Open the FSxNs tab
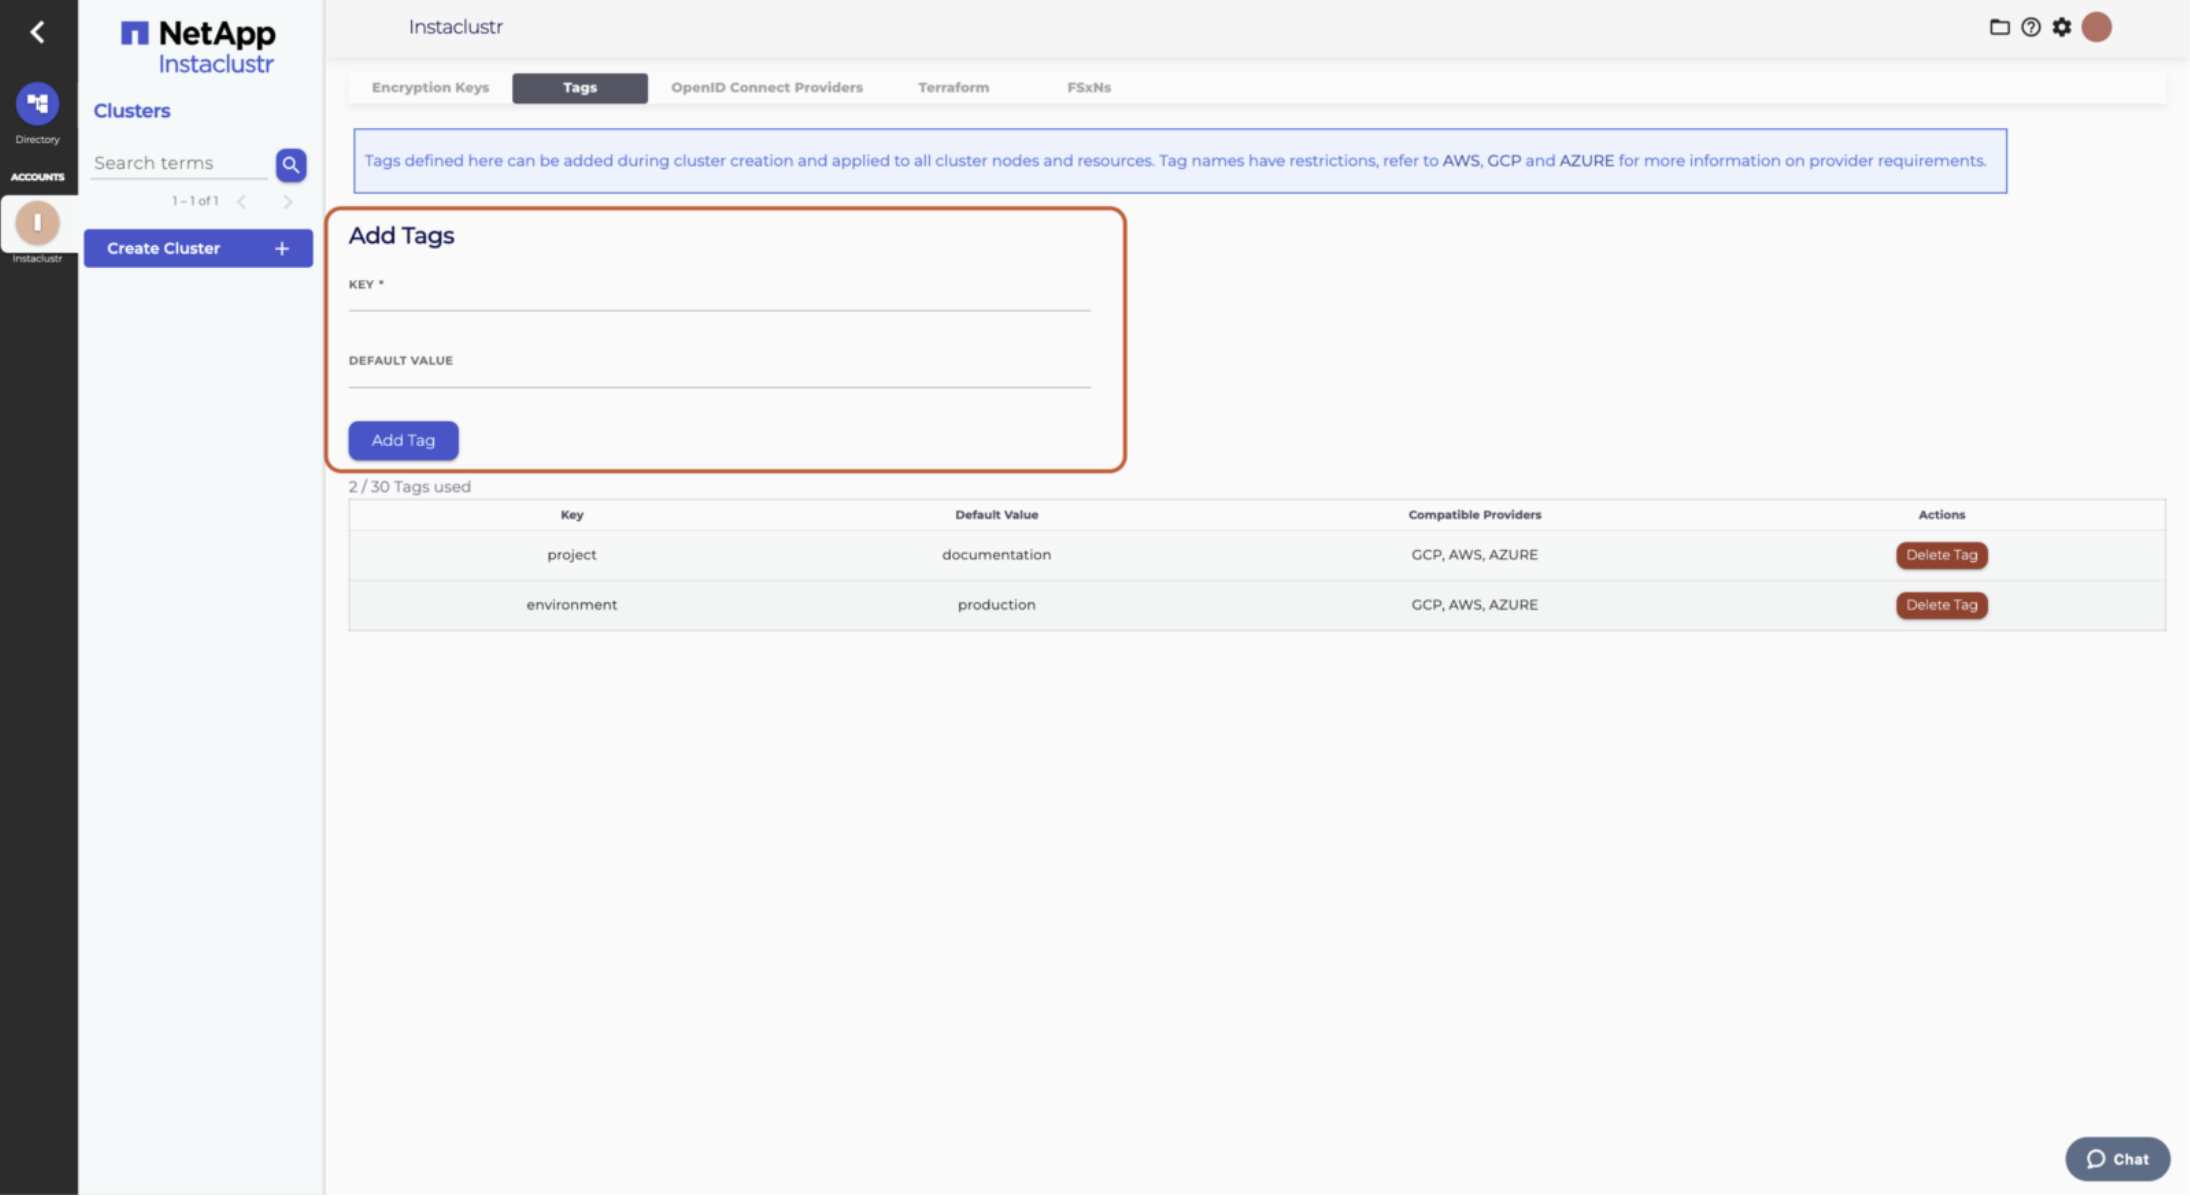Screen dimensions: 2190x1196 1088,88
